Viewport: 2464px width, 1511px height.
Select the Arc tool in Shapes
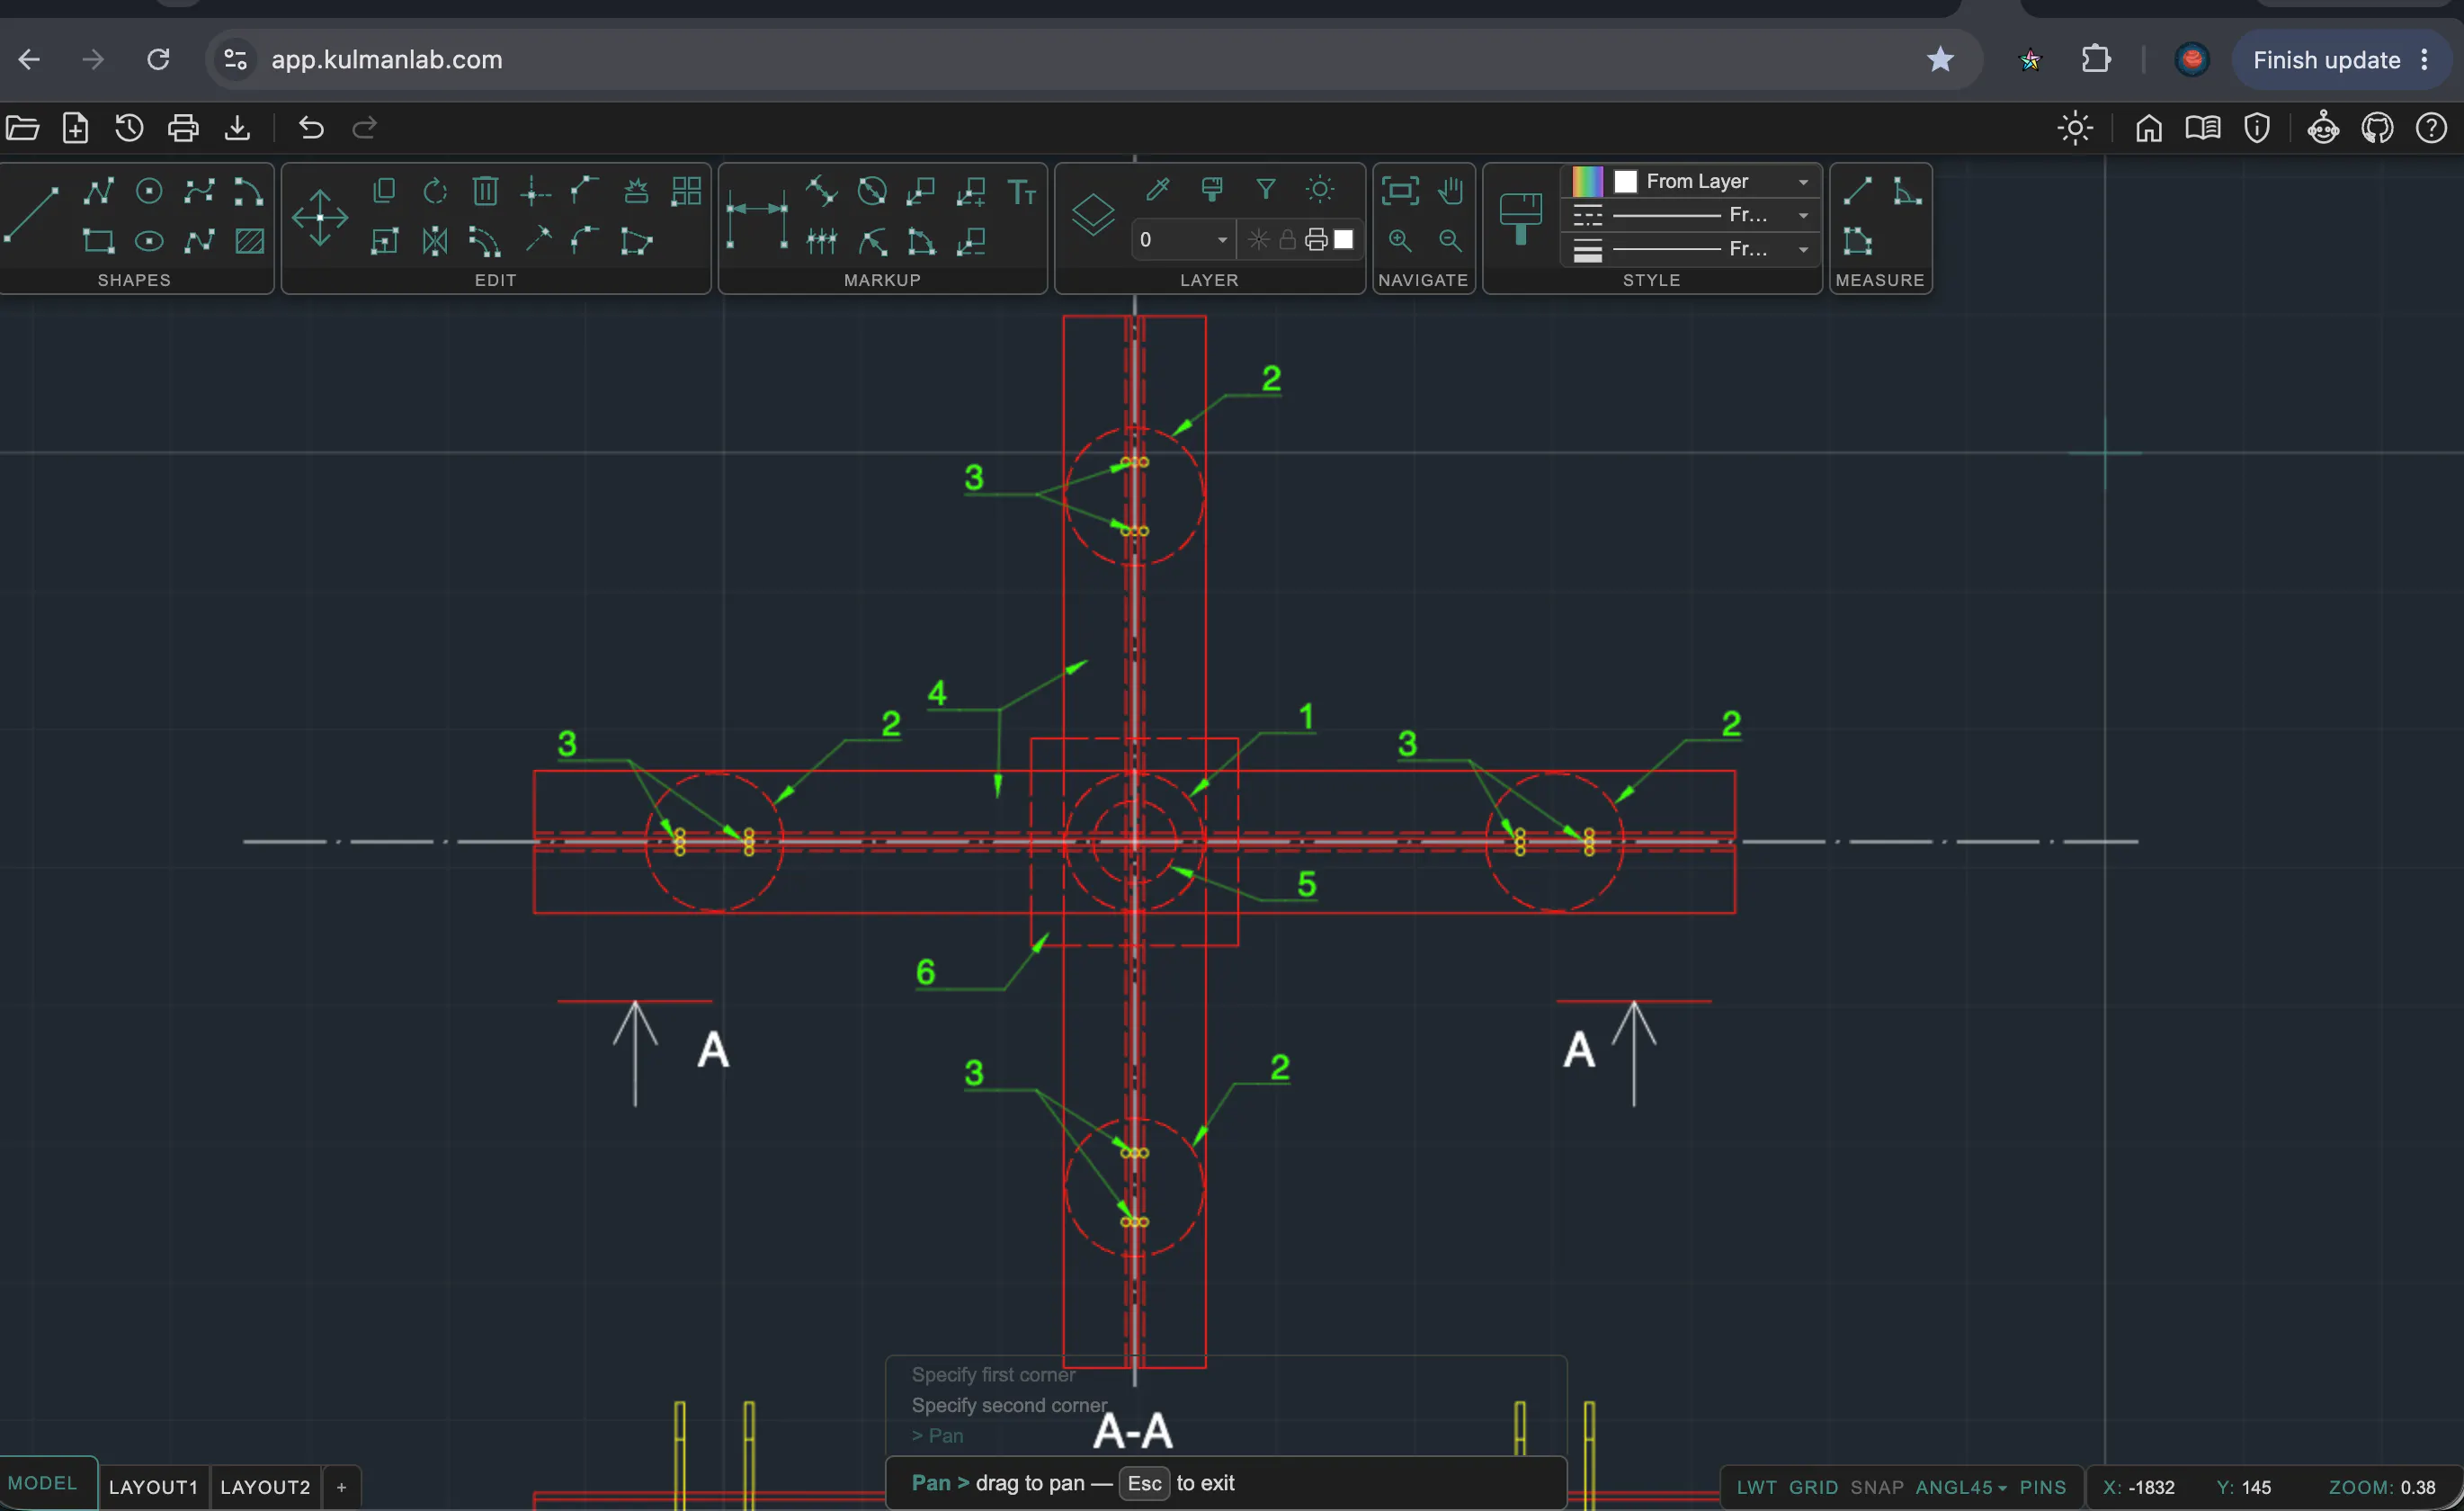pyautogui.click(x=248, y=190)
